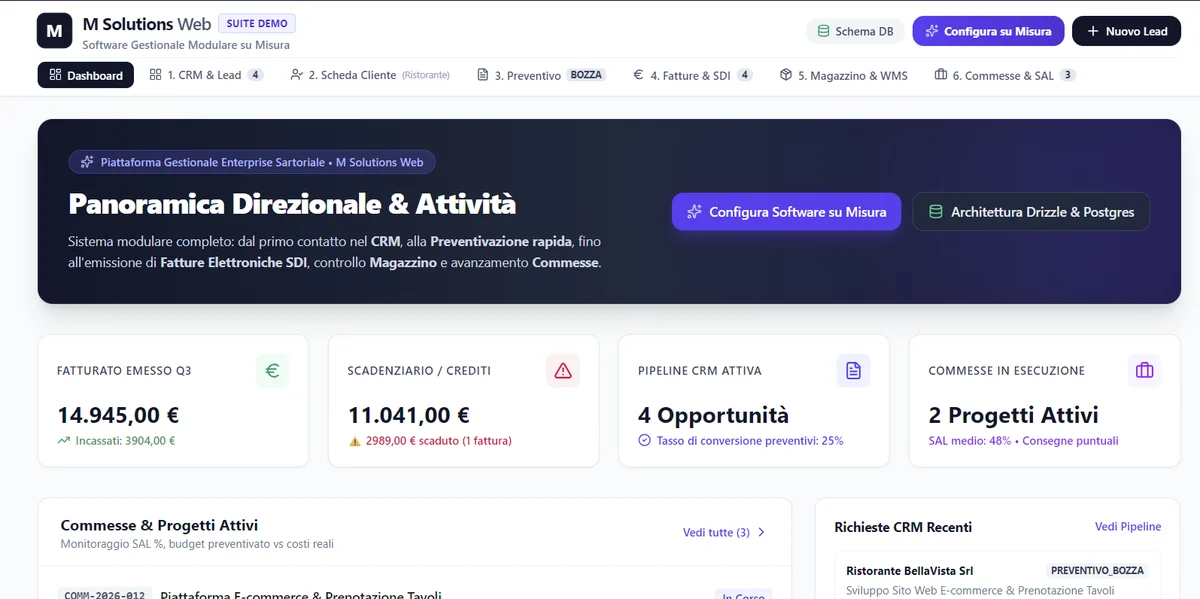Click the Magazzino & WMS box icon
Viewport: 1200px width, 599px height.
click(786, 75)
